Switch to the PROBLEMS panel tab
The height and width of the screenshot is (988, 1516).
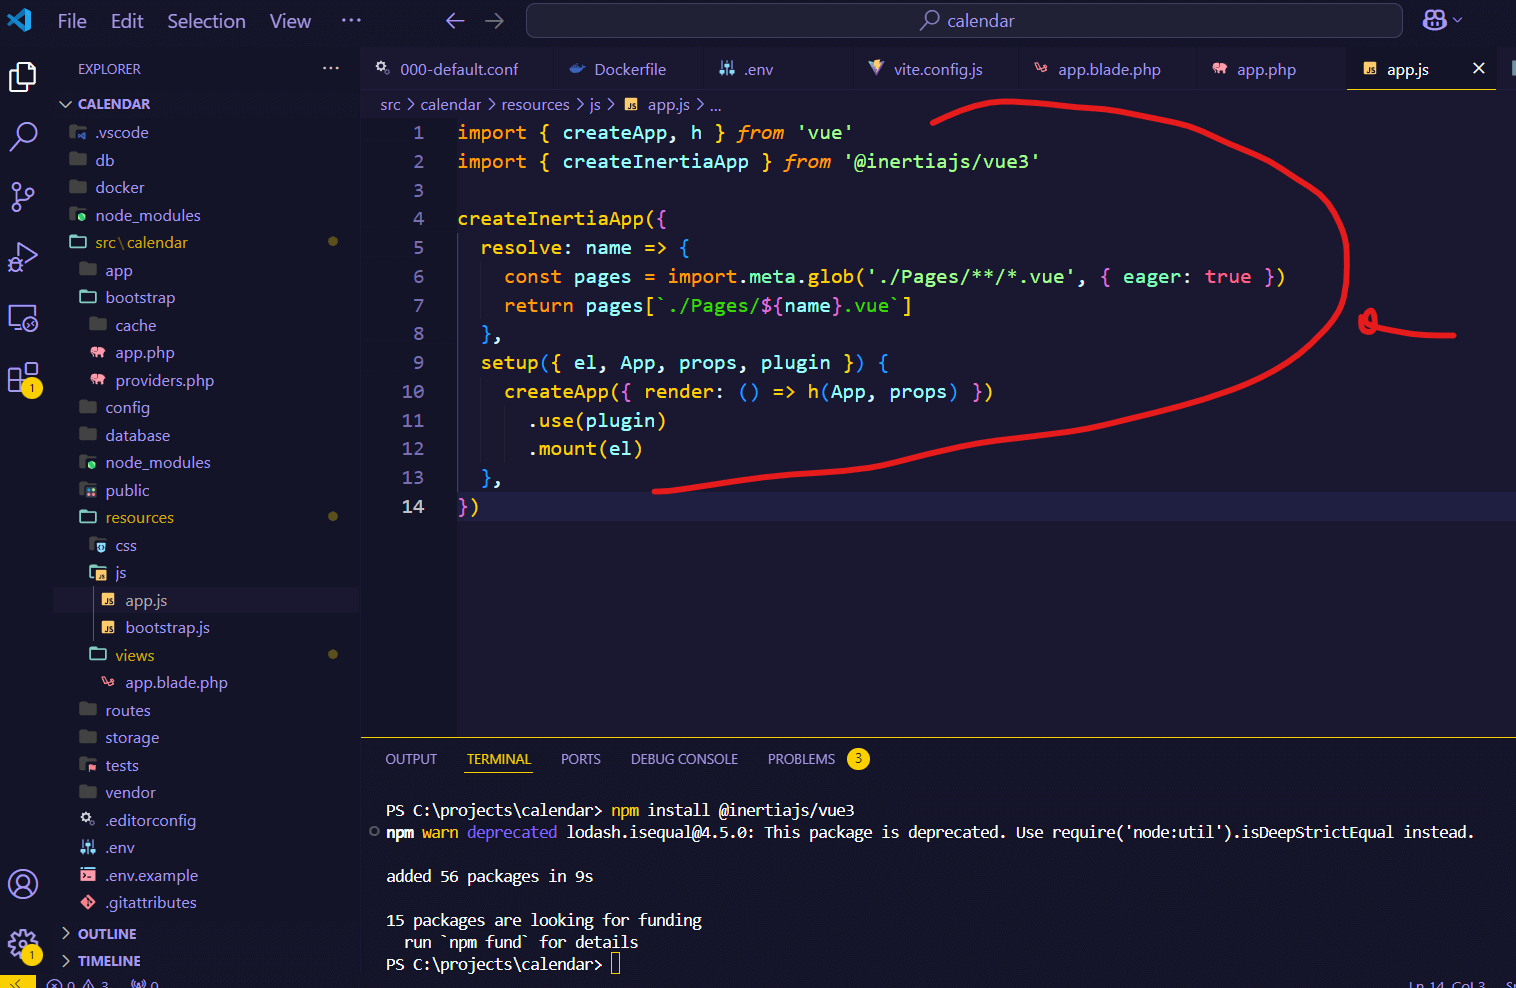click(x=800, y=758)
